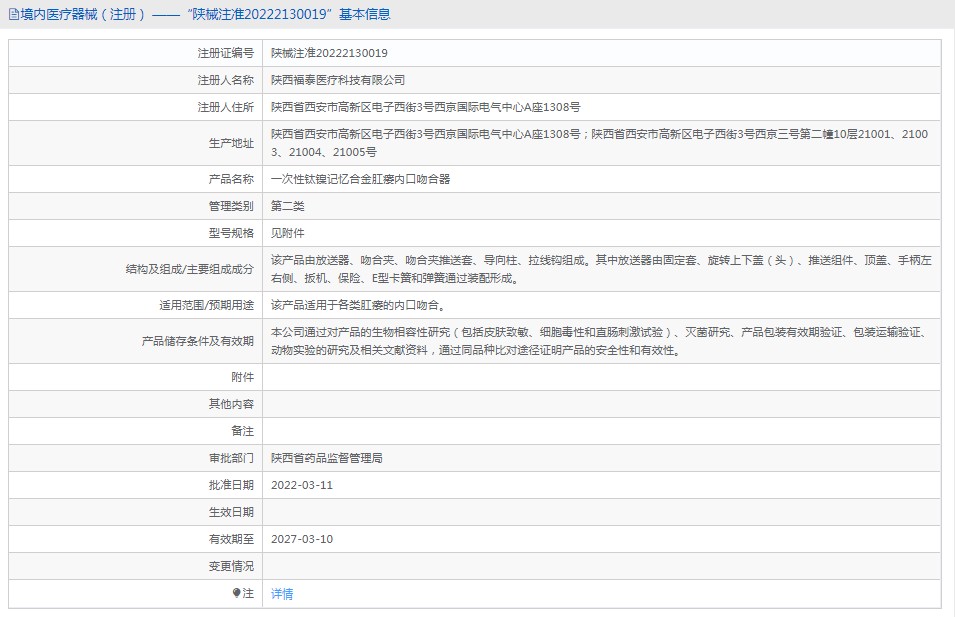This screenshot has height=617, width=955.
Task: Click the 注册人住所 label
Action: [225, 107]
